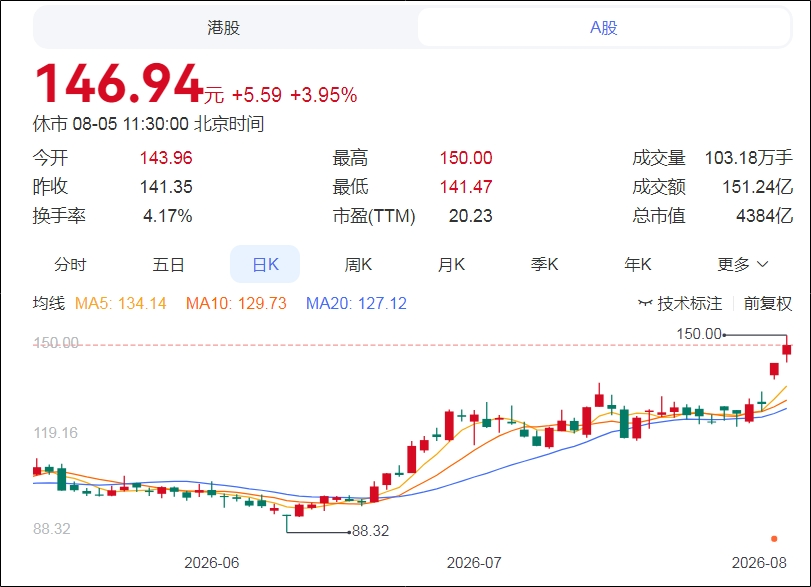Click the 最低 value 141.47
The image size is (811, 587).
tap(466, 187)
